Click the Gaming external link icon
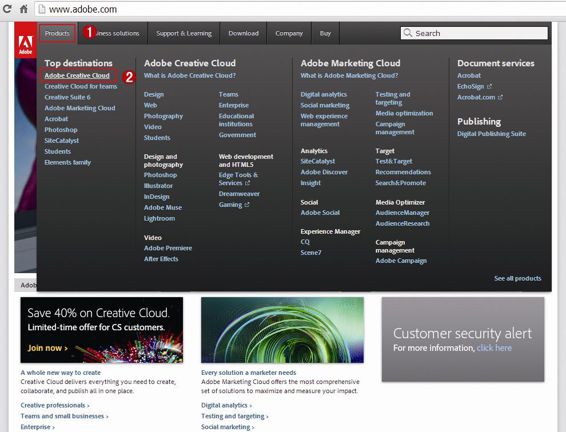 coord(247,205)
